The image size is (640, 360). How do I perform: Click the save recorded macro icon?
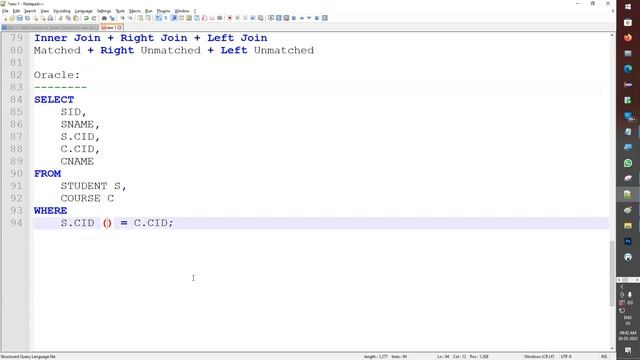click(260, 18)
